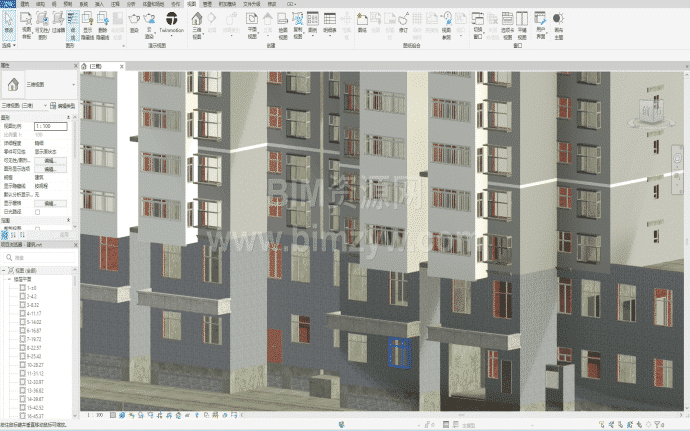Click the Twinmotion ribbon icon
Viewport: 690px width, 431px height.
coord(172,22)
